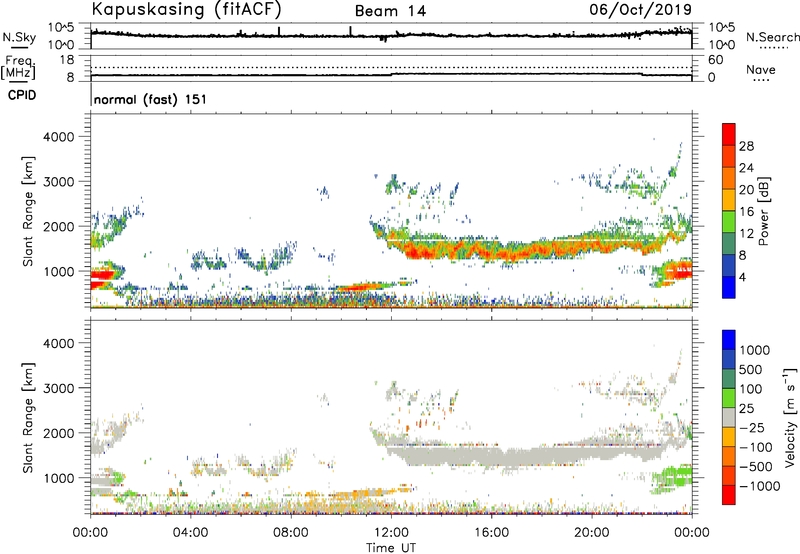Click the '12:00' time axis label
Viewport: 800px width, 554px height.
click(391, 533)
